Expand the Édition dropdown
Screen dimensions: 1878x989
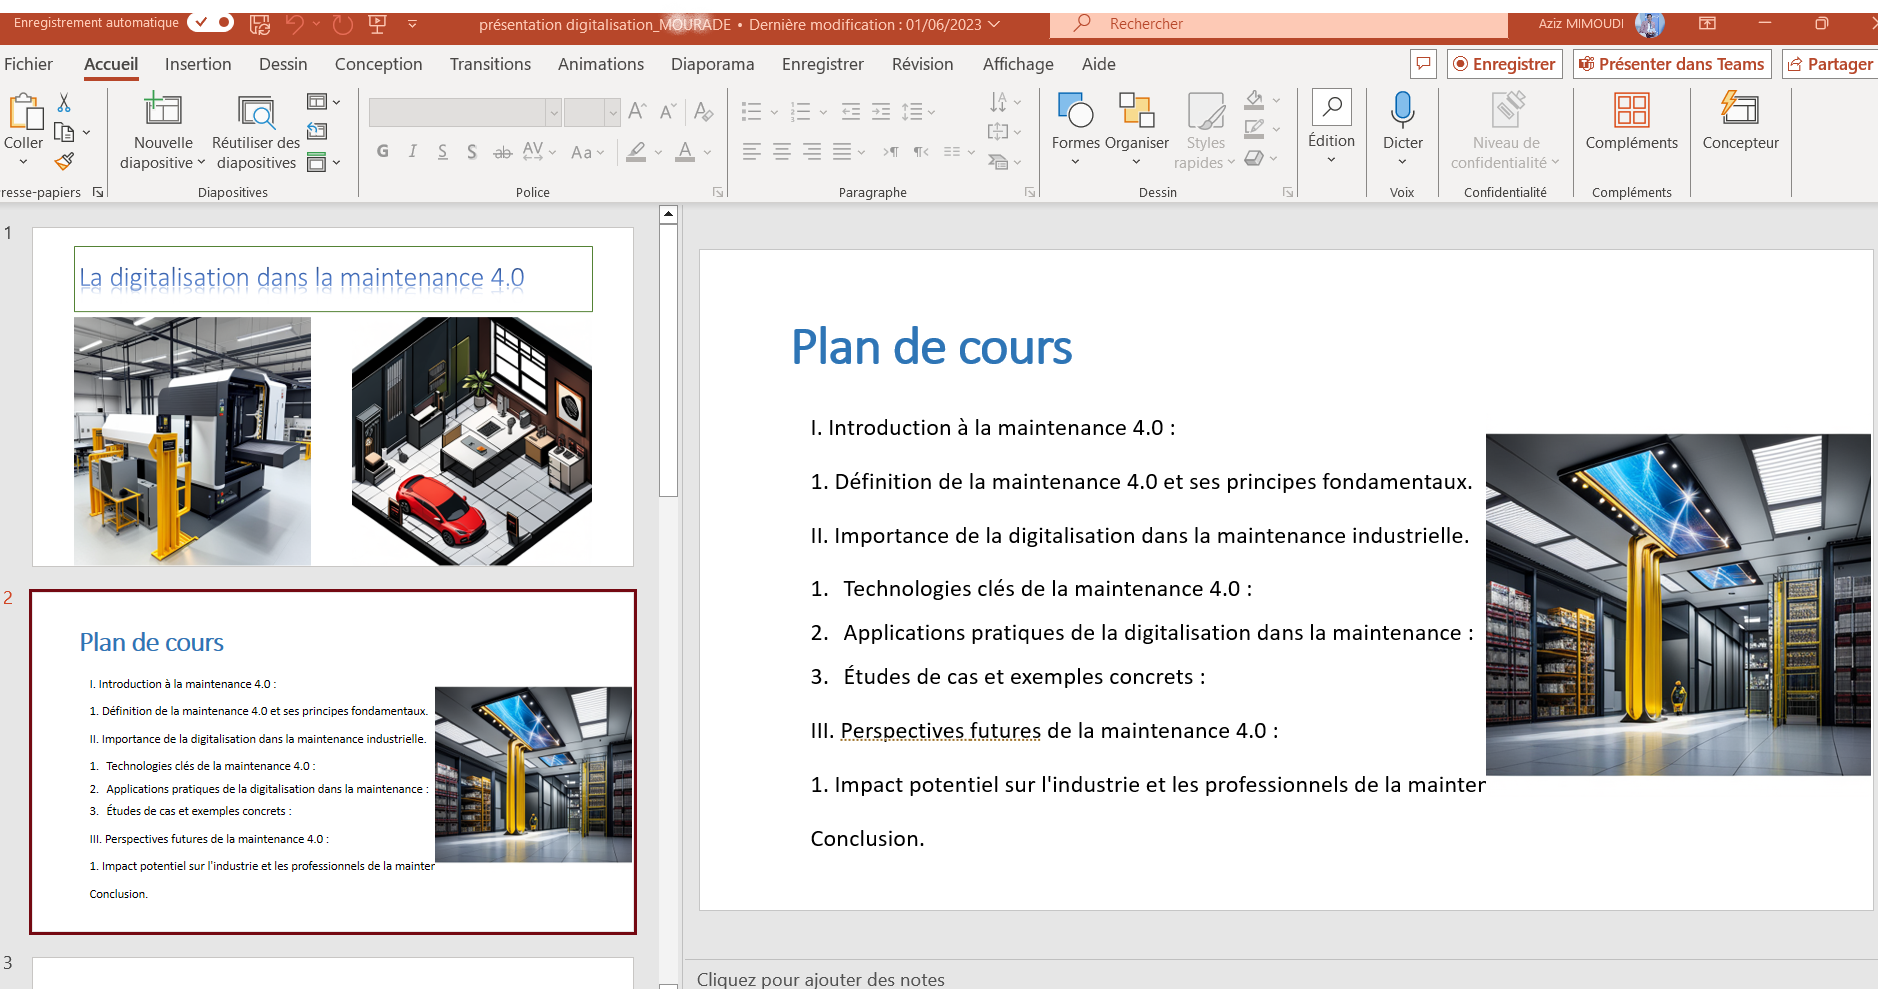(x=1331, y=159)
